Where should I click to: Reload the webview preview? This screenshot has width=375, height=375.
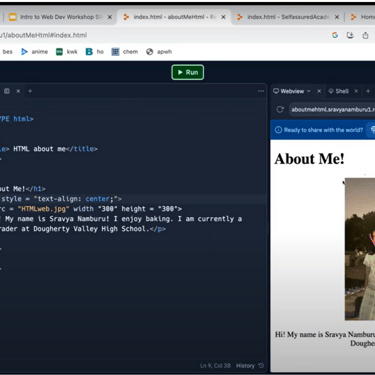[280, 109]
